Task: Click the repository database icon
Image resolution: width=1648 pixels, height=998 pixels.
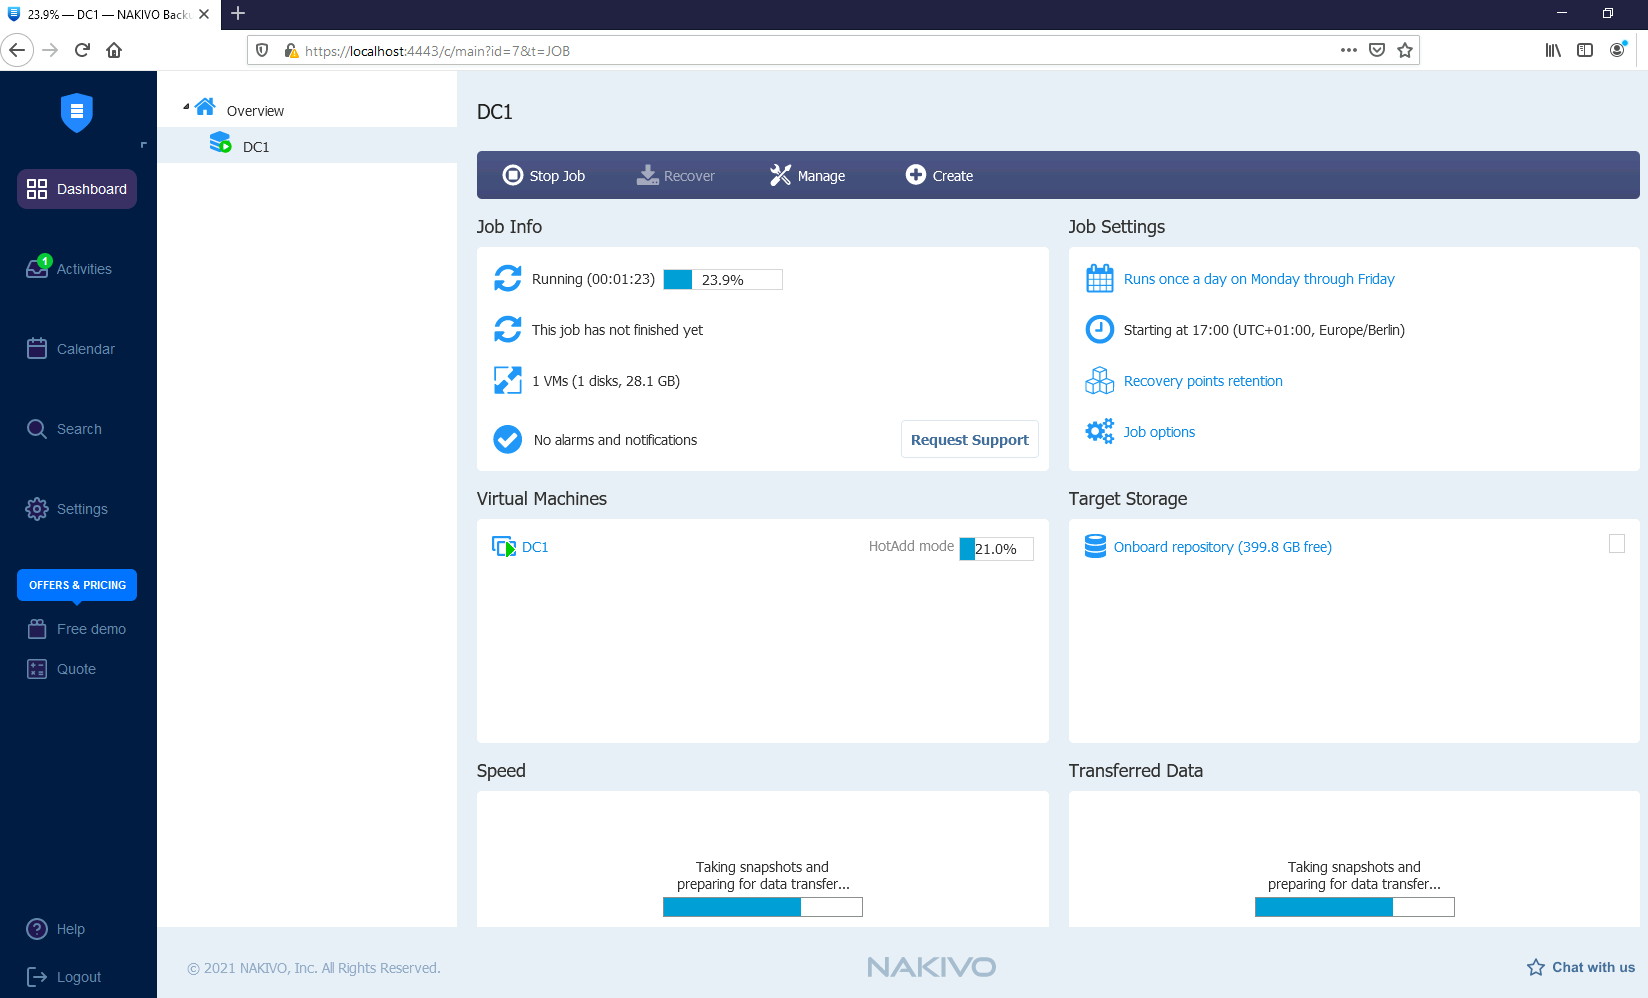Action: (x=1096, y=546)
